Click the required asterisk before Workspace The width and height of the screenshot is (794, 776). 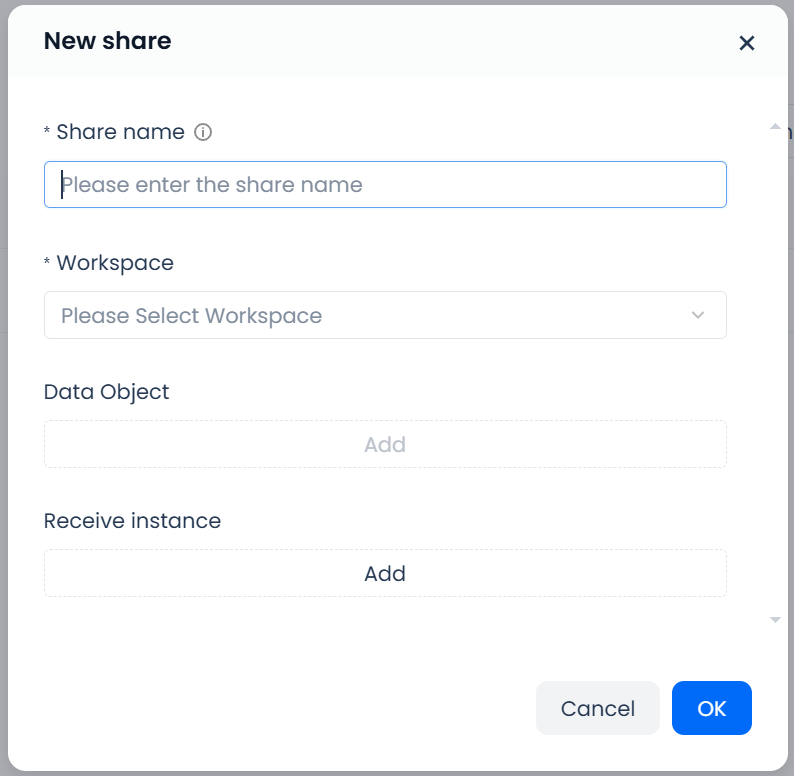coord(47,264)
